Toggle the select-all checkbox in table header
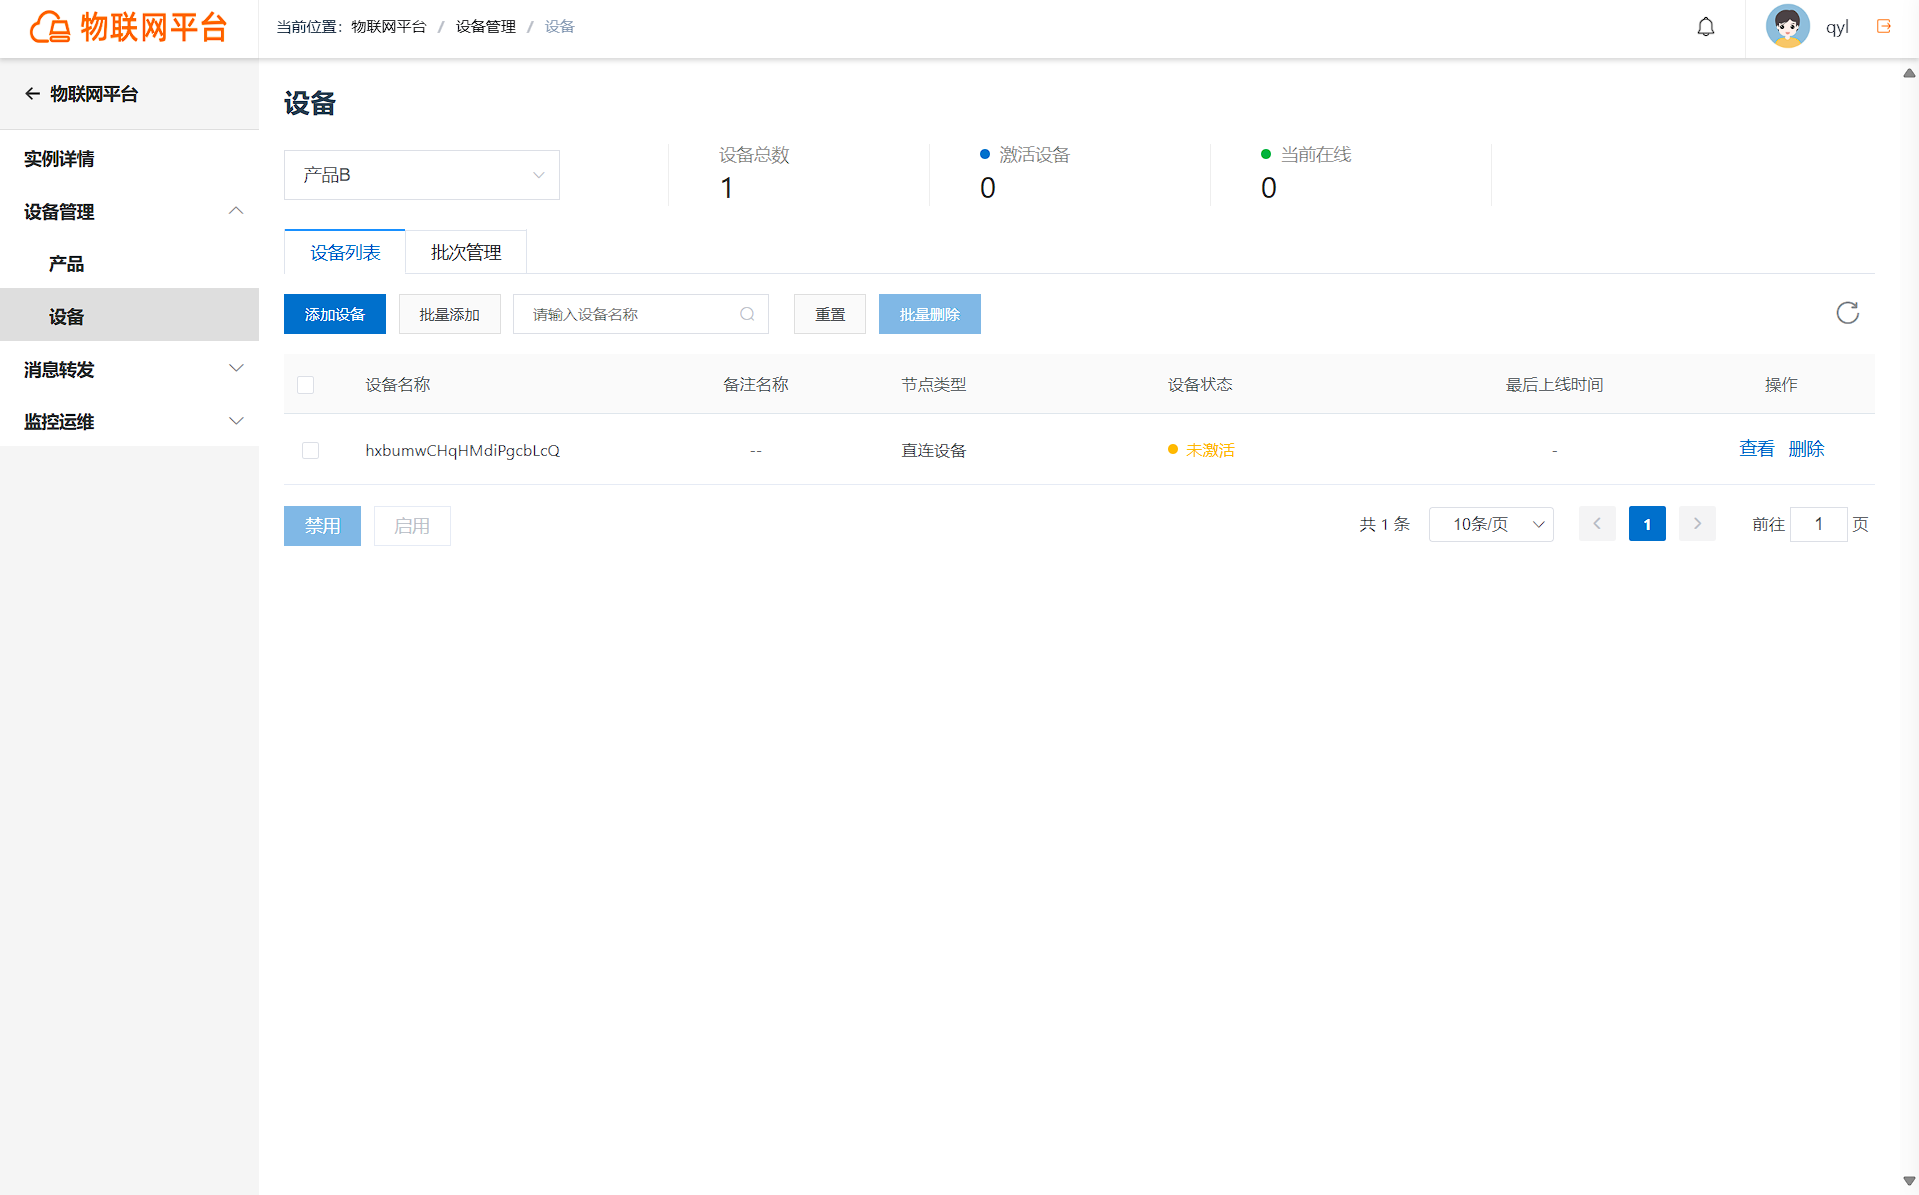This screenshot has width=1919, height=1195. point(306,385)
